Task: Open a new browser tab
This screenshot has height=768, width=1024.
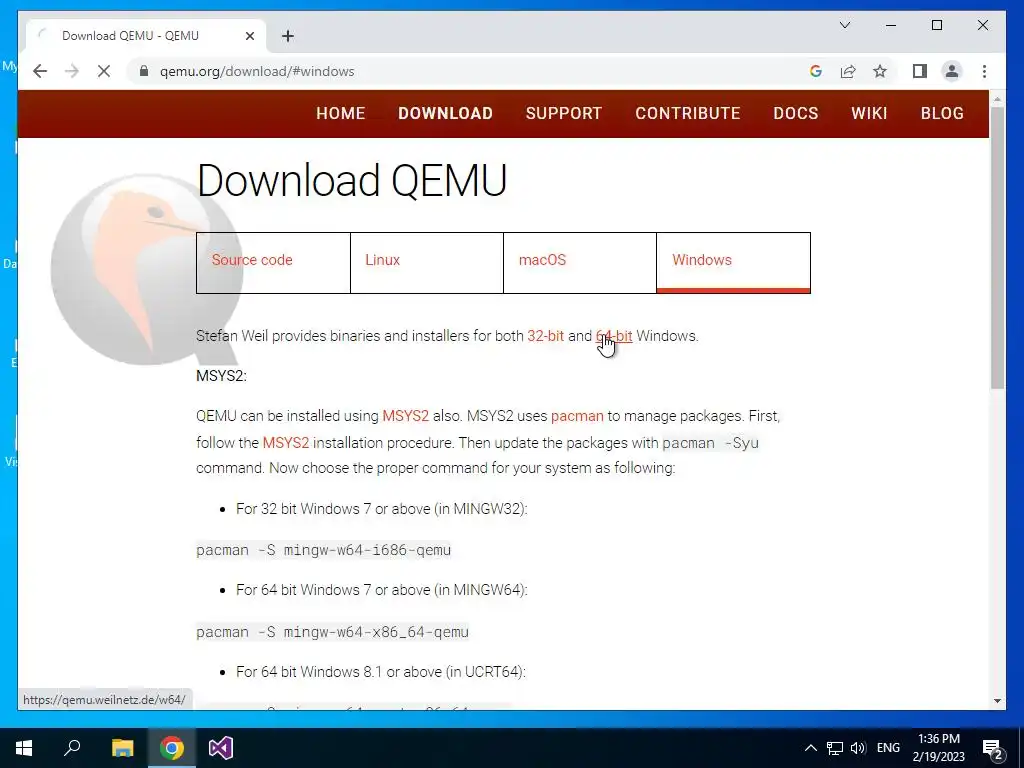Action: click(x=288, y=36)
